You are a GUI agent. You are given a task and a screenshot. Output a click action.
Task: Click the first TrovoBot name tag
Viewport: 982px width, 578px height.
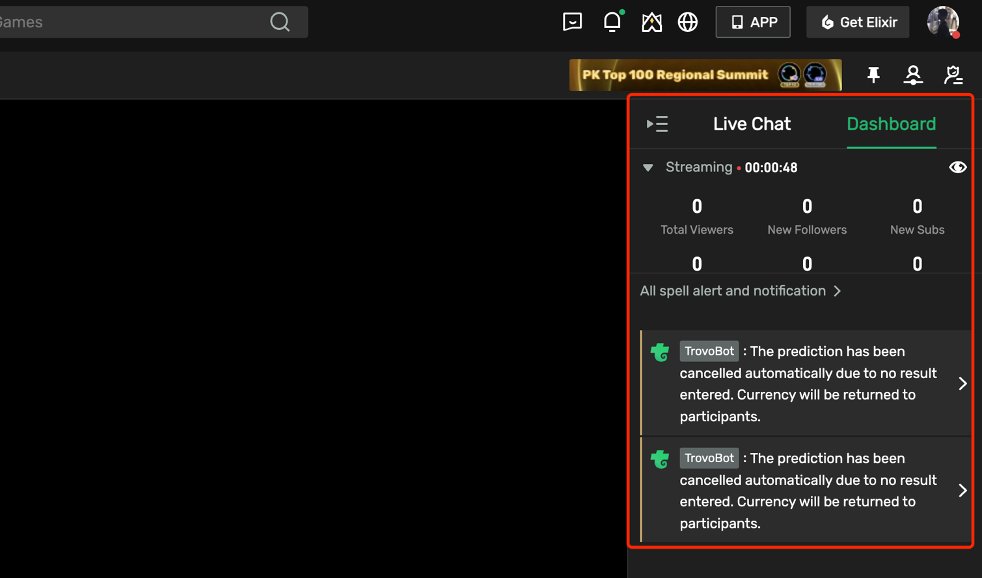click(709, 351)
